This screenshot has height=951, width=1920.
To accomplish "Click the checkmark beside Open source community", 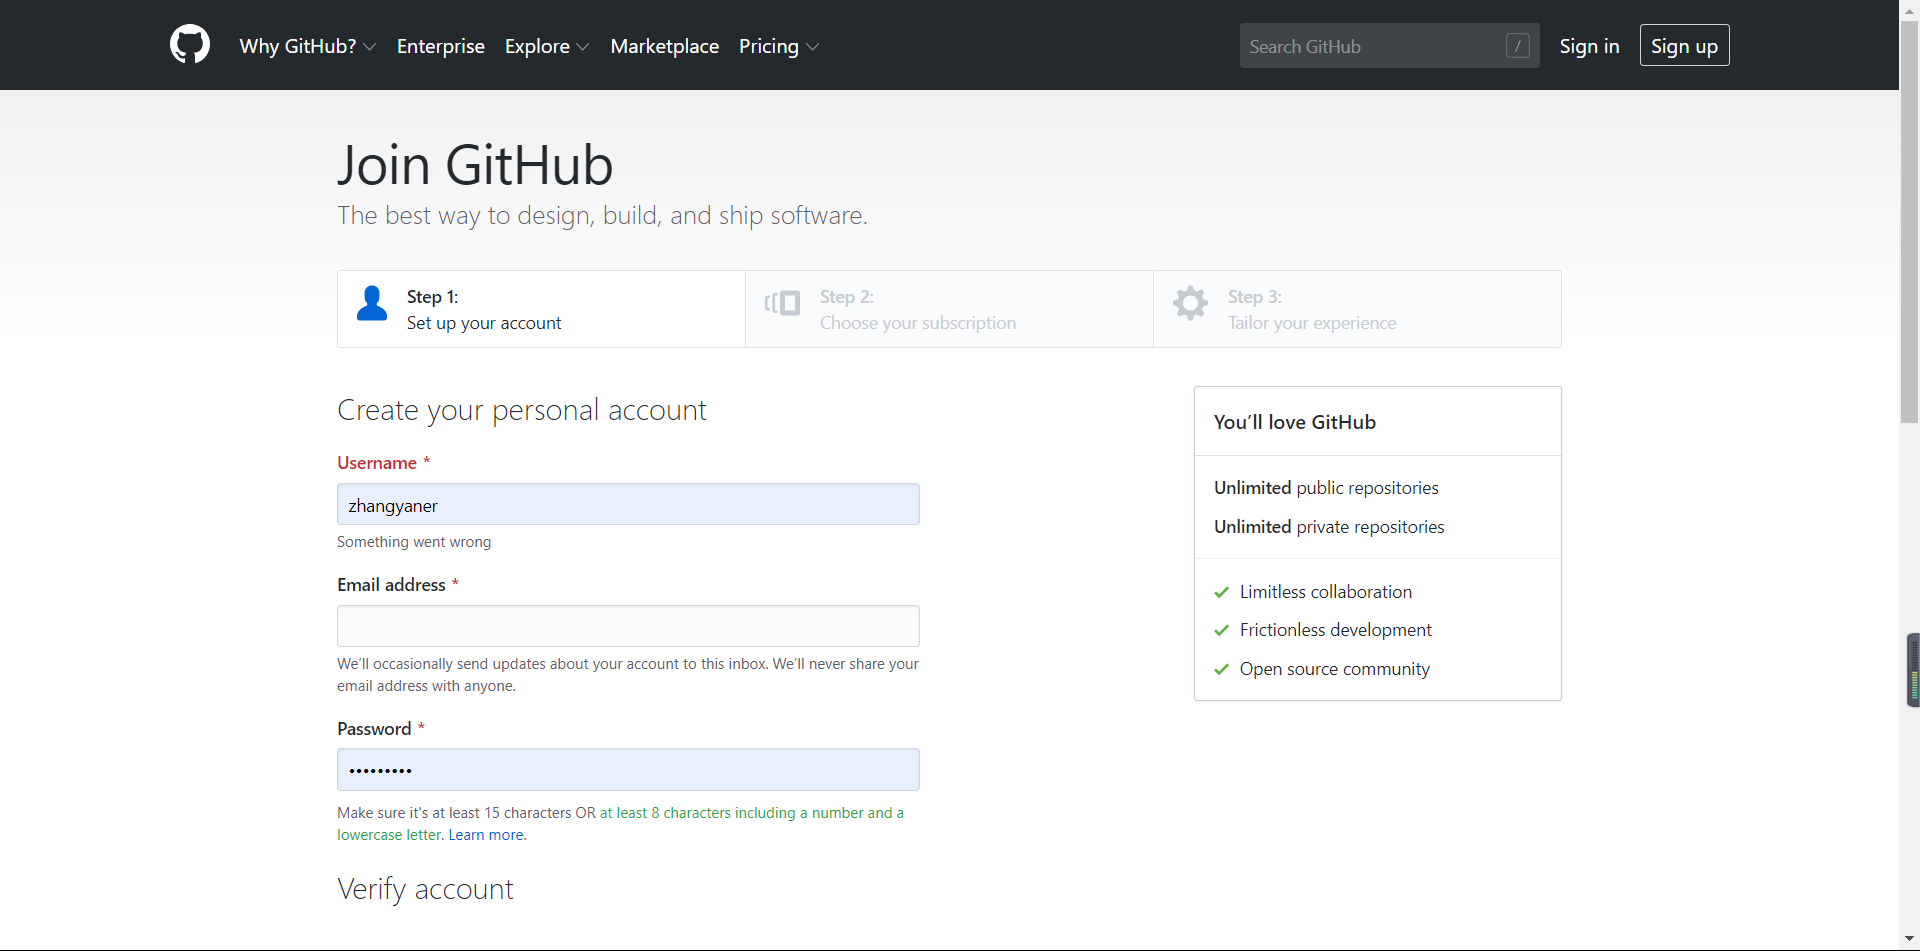I will click(1221, 669).
